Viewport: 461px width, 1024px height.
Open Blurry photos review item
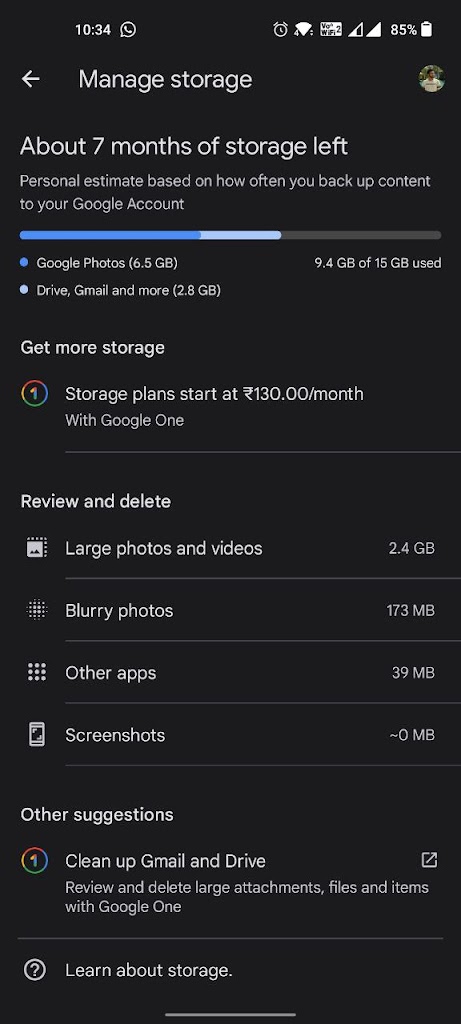230,611
